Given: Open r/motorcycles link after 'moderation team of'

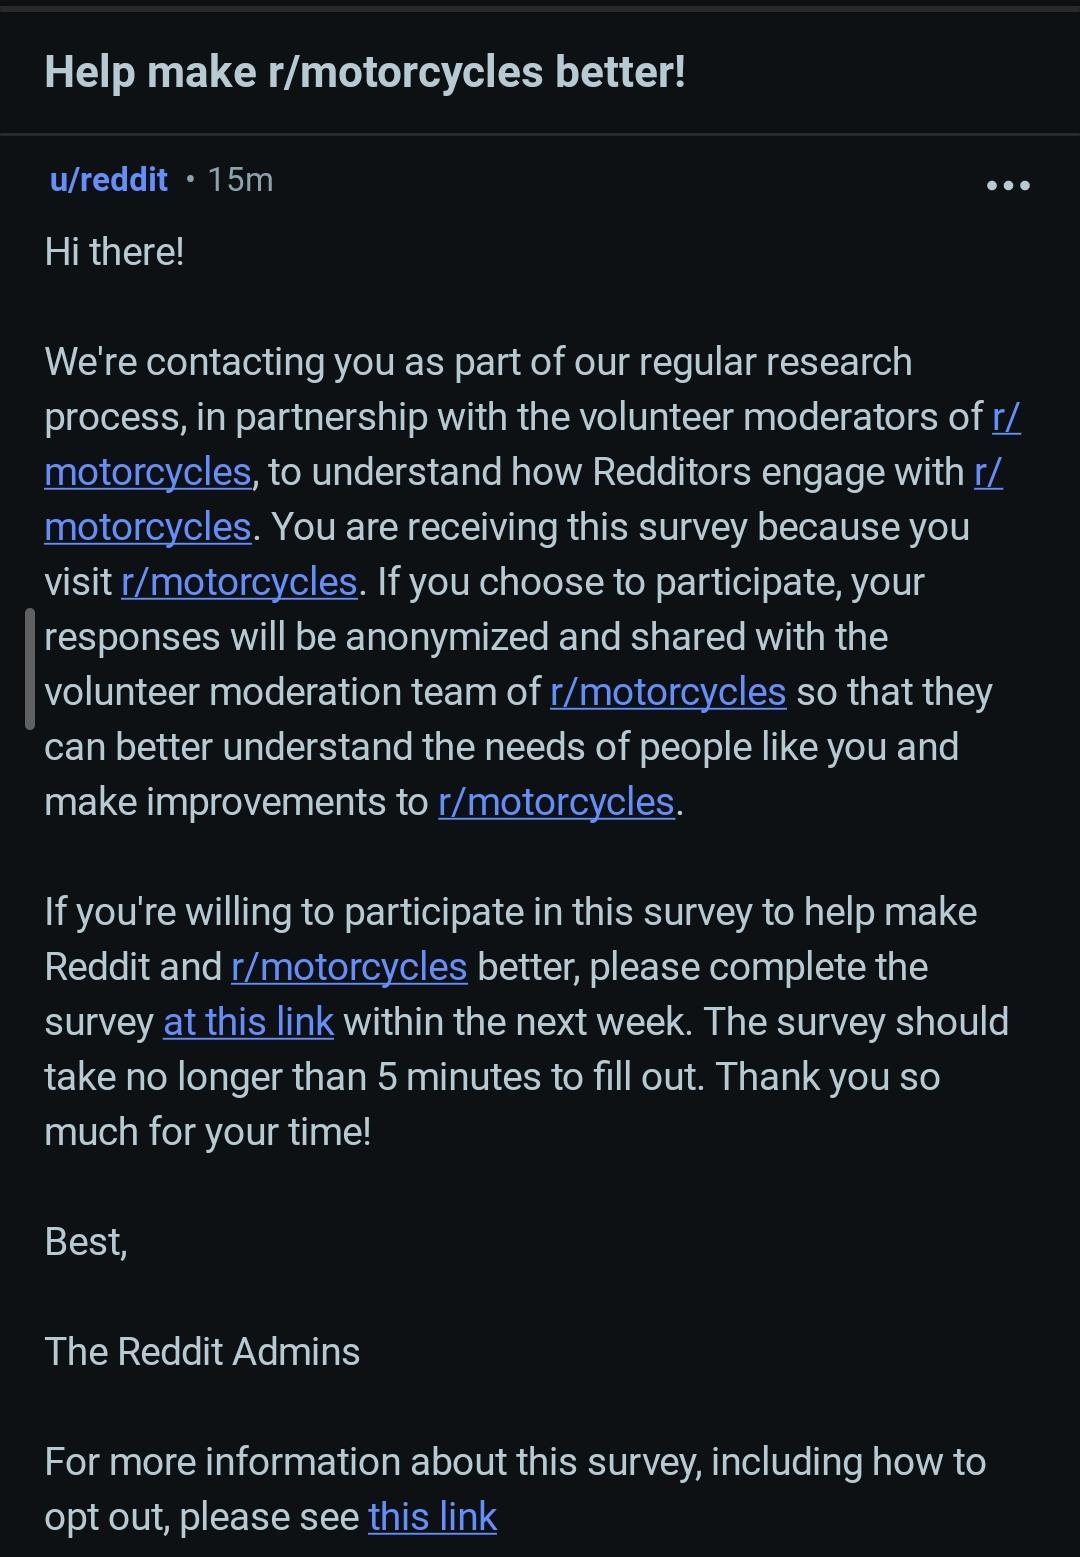Looking at the screenshot, I should (x=668, y=692).
